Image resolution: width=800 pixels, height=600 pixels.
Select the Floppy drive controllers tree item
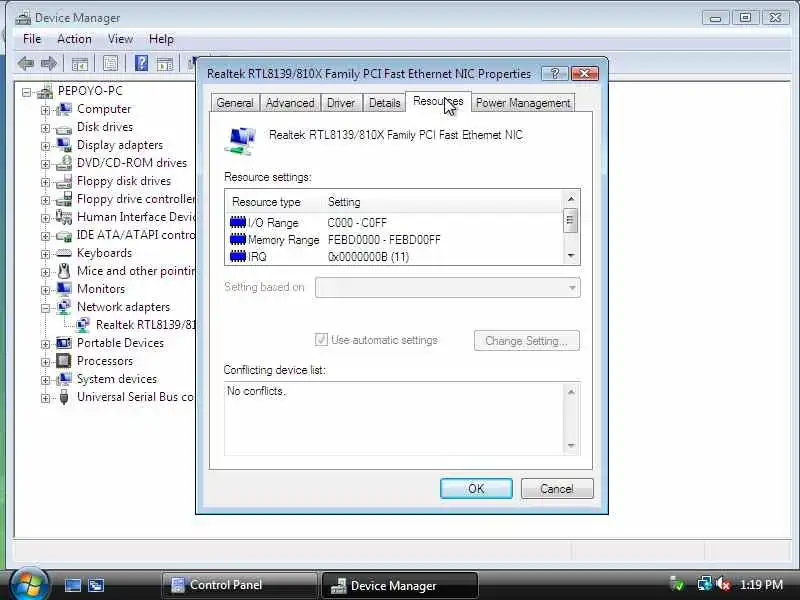136,199
